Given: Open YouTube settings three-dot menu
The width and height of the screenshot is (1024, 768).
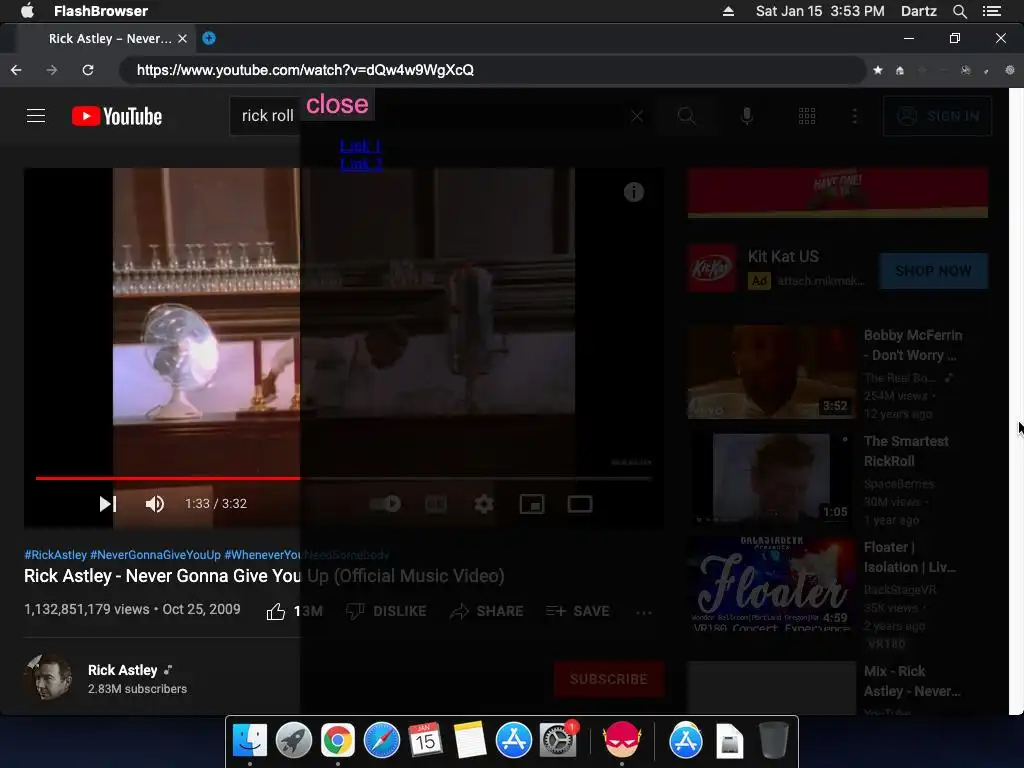Looking at the screenshot, I should coord(855,116).
